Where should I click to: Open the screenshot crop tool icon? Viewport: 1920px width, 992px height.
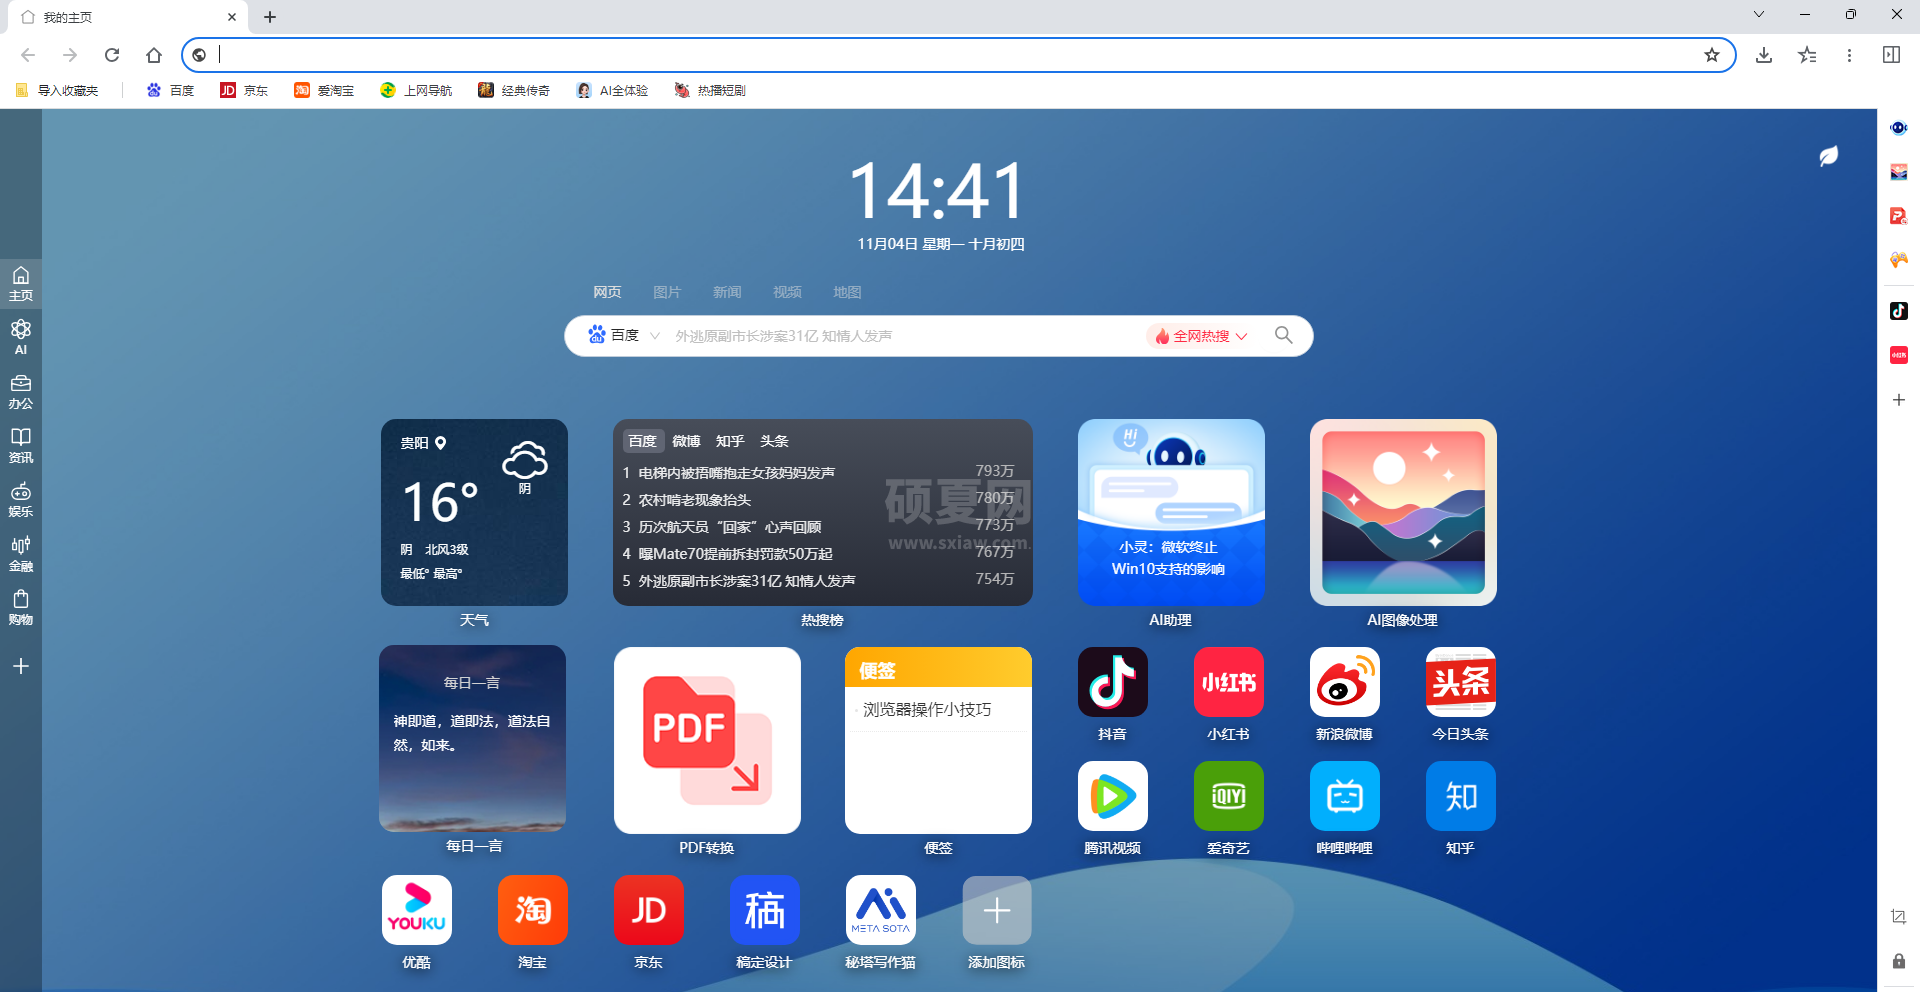click(x=1899, y=917)
